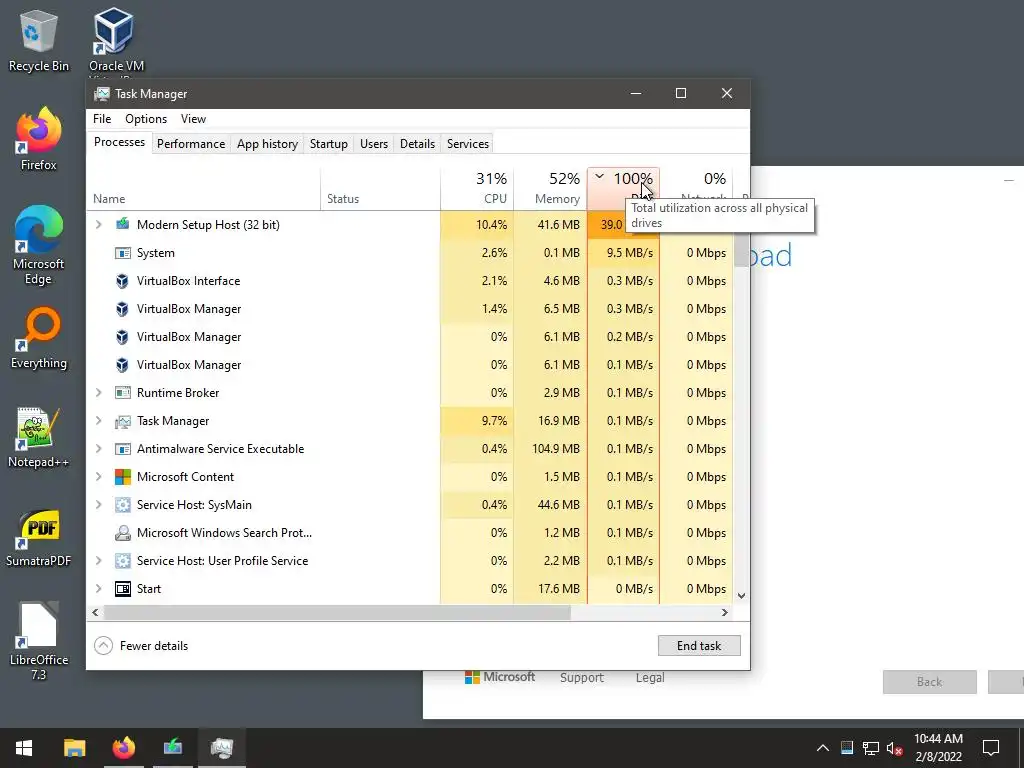Expand the Modern Setup Host process group

click(99, 225)
